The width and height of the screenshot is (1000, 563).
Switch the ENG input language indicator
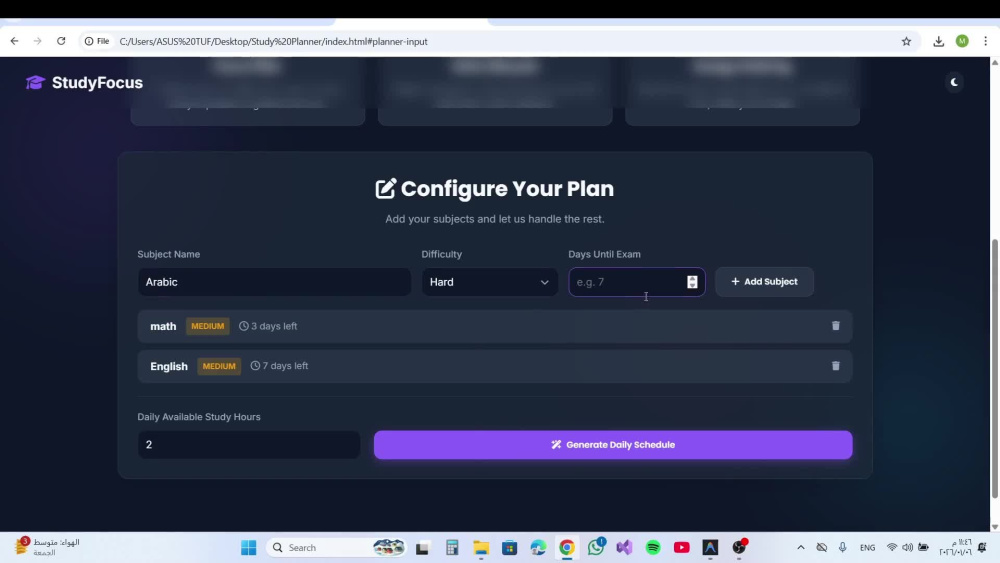[867, 547]
